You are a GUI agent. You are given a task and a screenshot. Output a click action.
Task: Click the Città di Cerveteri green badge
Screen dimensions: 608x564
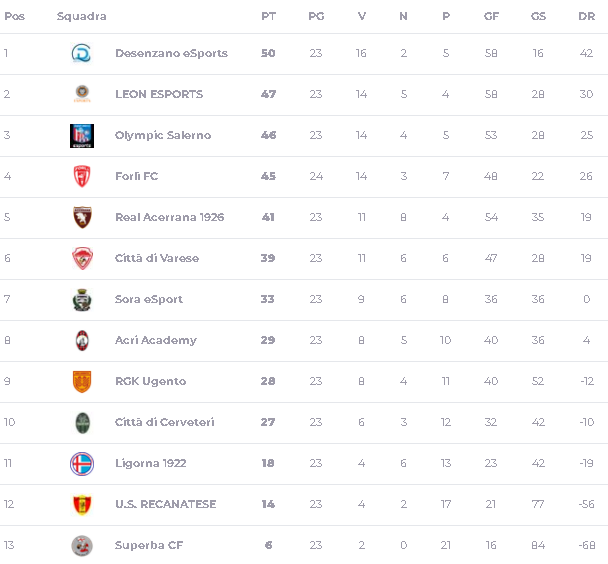pyautogui.click(x=82, y=423)
